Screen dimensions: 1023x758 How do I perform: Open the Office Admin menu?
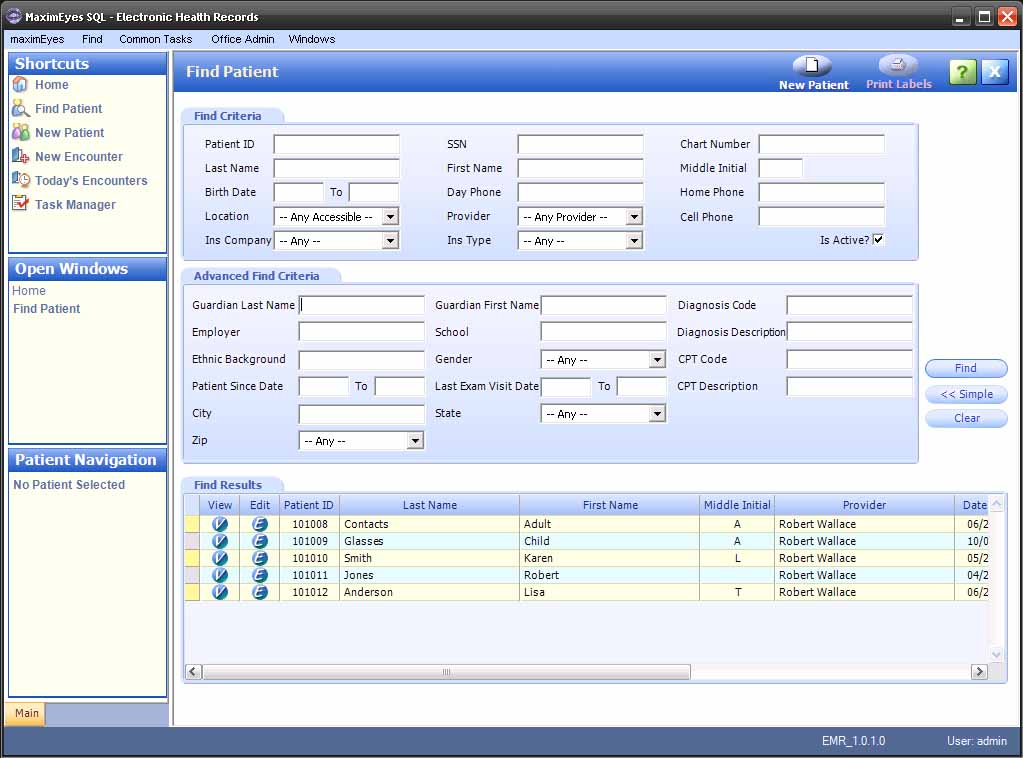pos(242,39)
